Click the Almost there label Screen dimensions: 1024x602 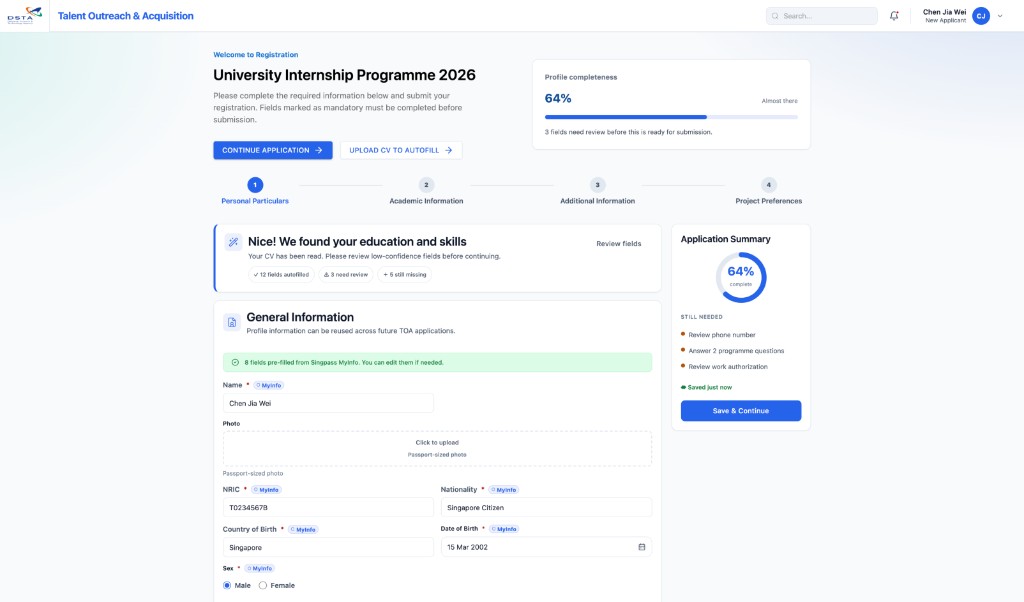click(779, 101)
